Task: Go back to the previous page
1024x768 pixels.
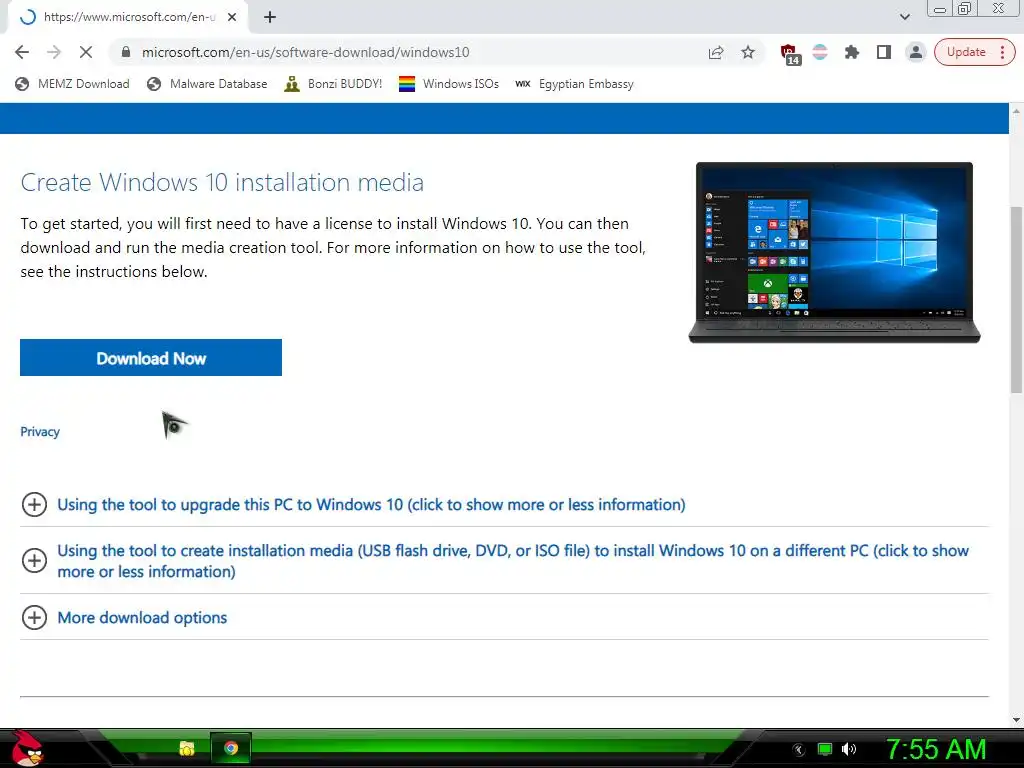Action: (22, 52)
